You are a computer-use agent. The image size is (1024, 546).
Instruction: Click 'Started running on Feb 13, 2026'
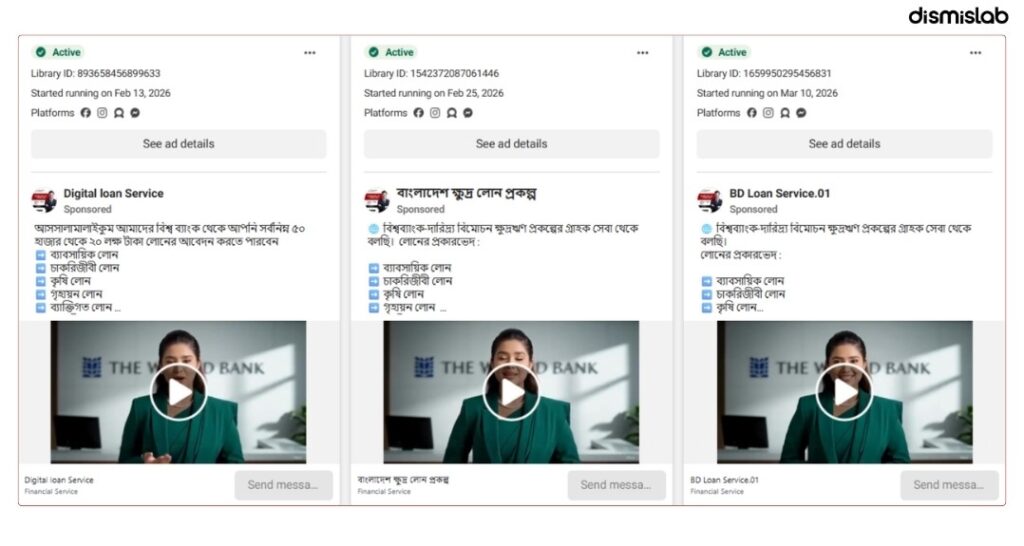pos(101,93)
